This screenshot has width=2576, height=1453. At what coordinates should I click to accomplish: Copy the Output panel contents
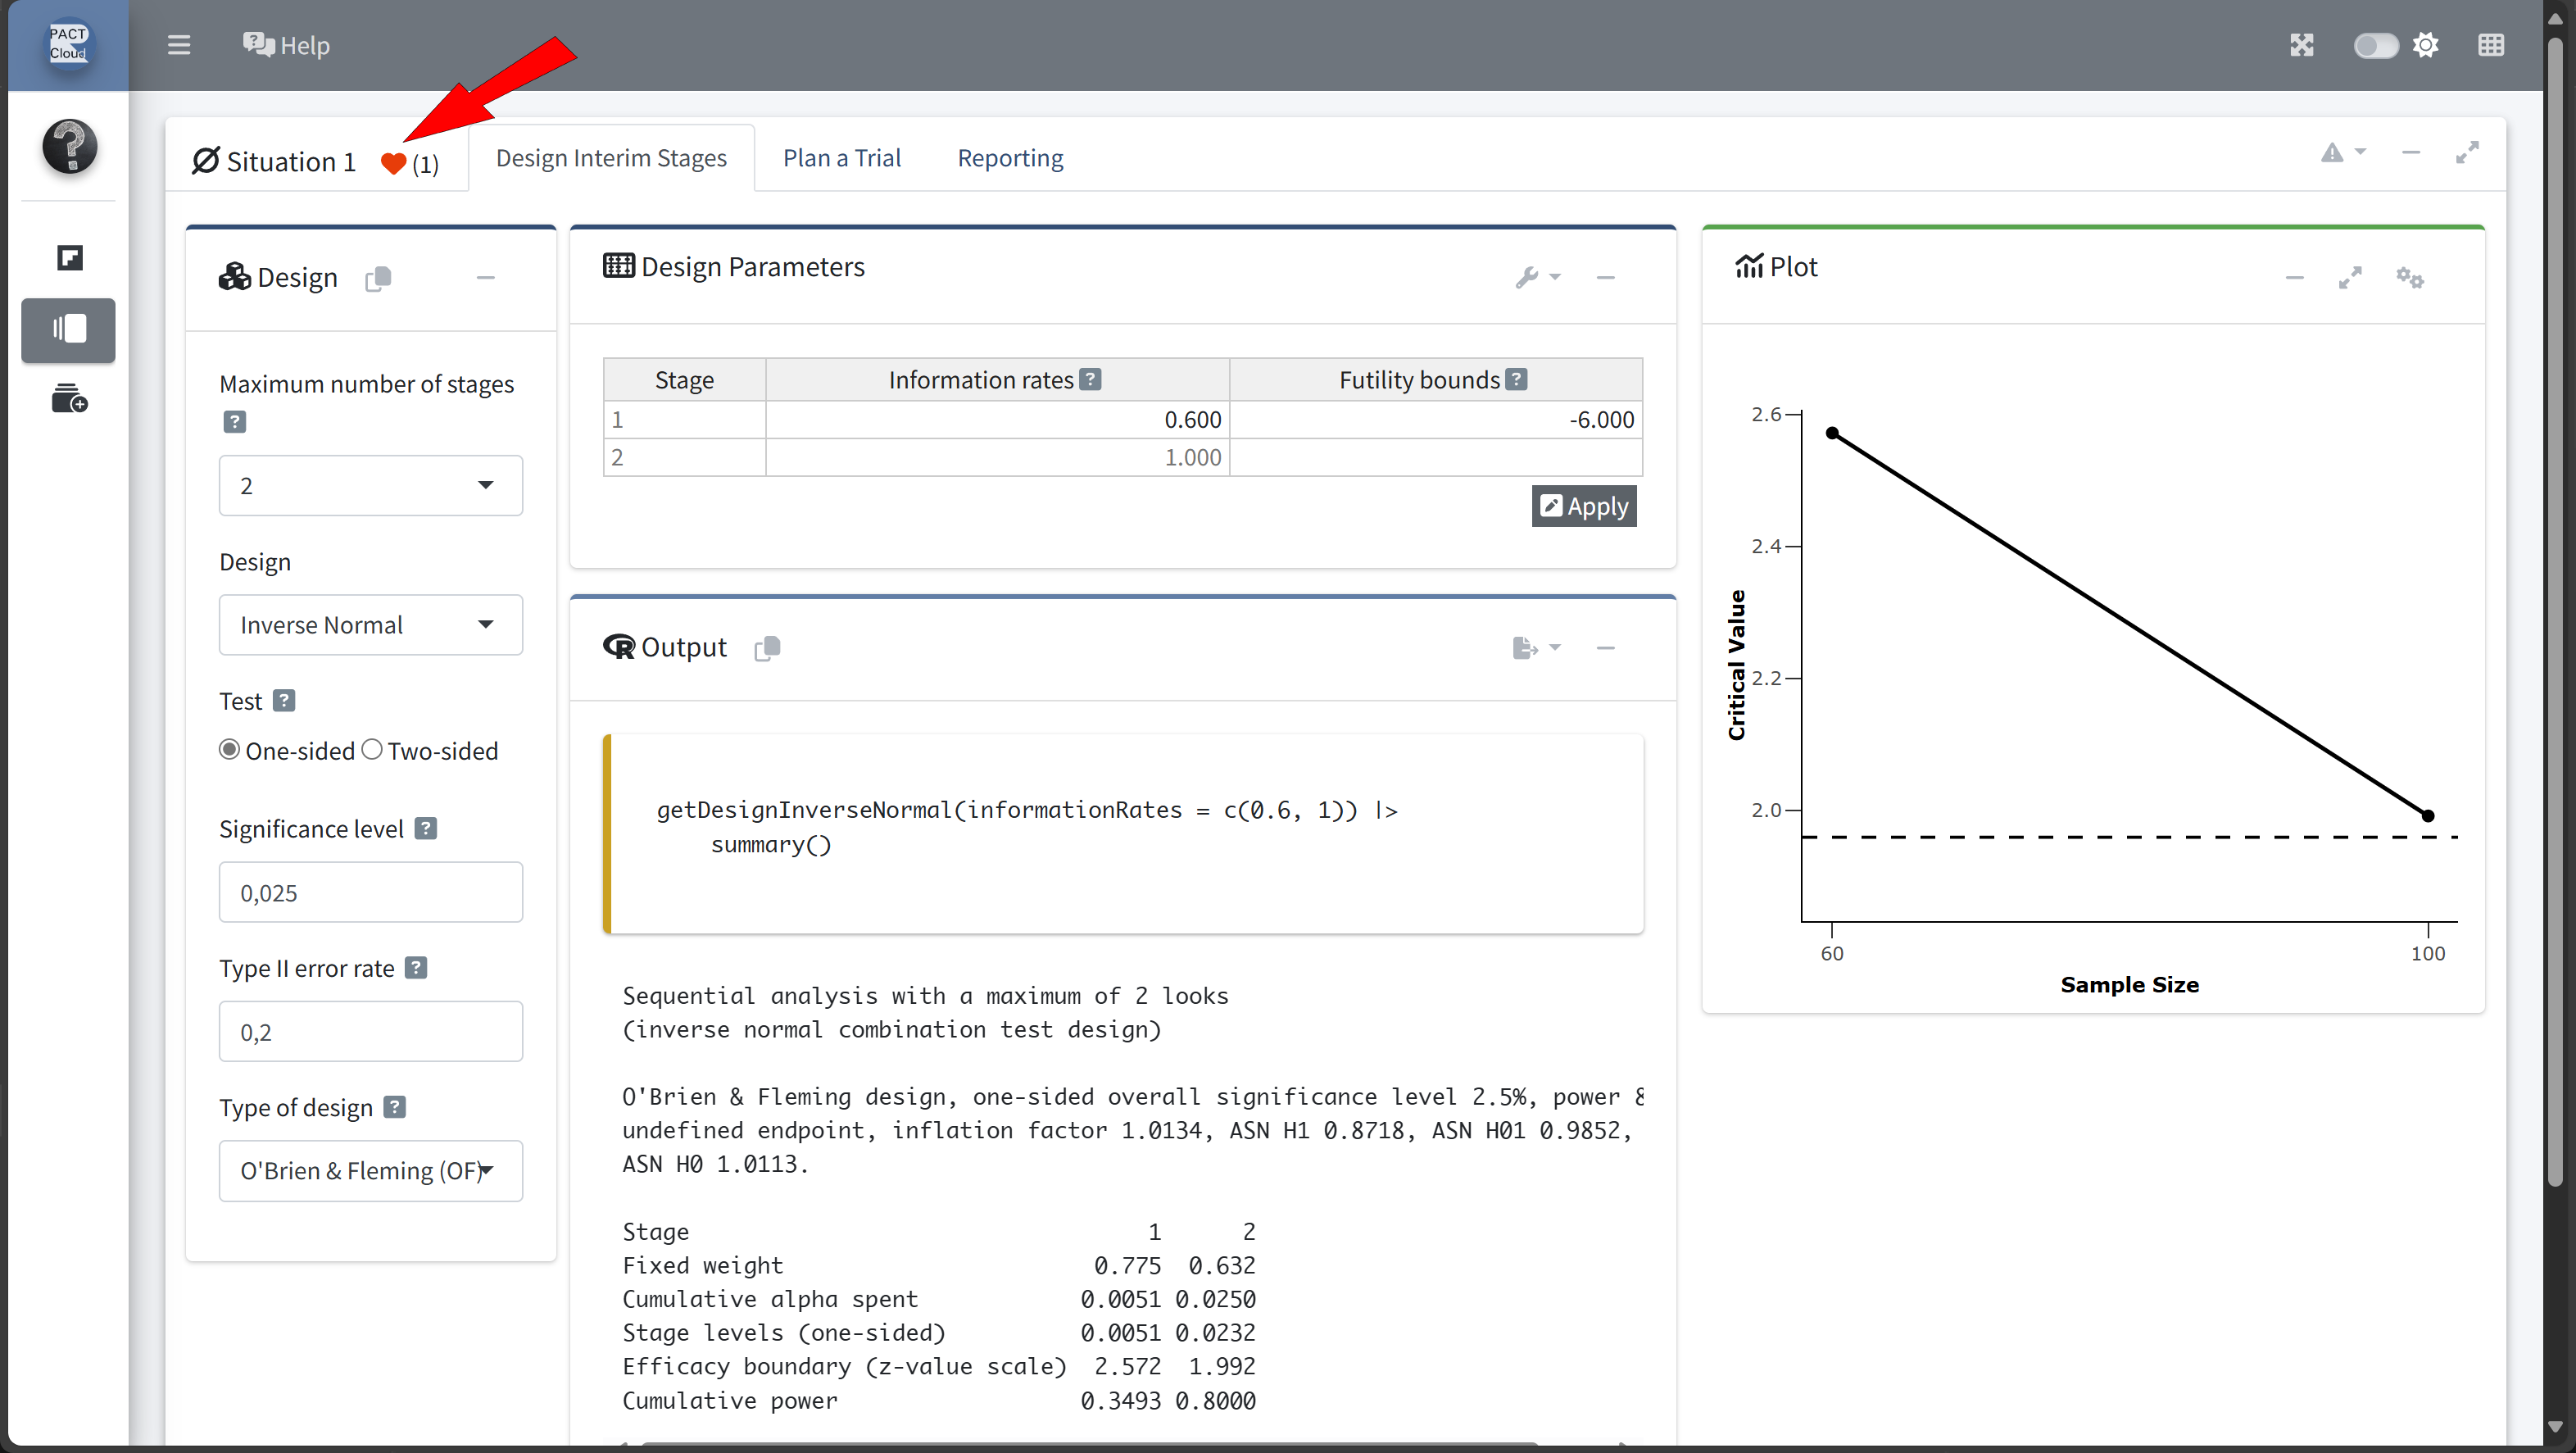767,648
